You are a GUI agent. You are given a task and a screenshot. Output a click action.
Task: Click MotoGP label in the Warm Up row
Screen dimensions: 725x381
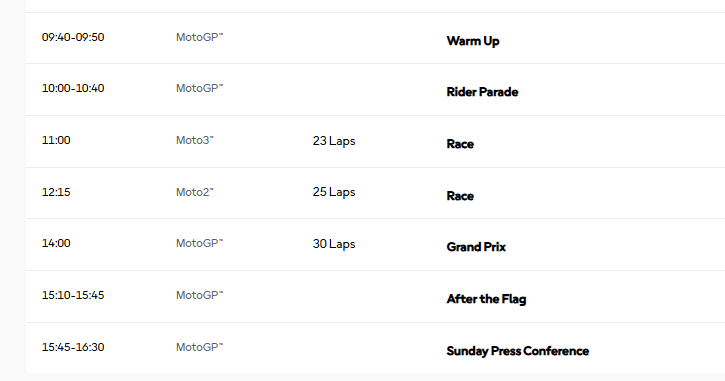click(199, 37)
